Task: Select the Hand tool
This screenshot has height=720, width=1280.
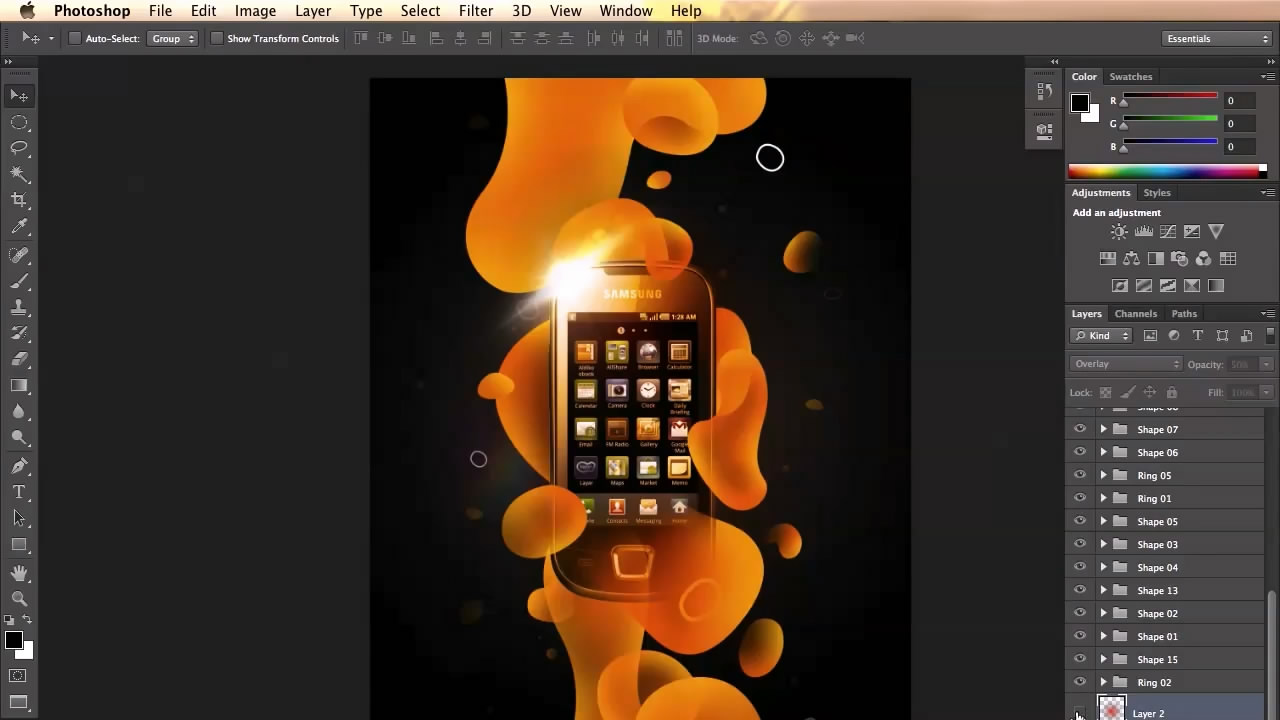Action: pyautogui.click(x=19, y=573)
